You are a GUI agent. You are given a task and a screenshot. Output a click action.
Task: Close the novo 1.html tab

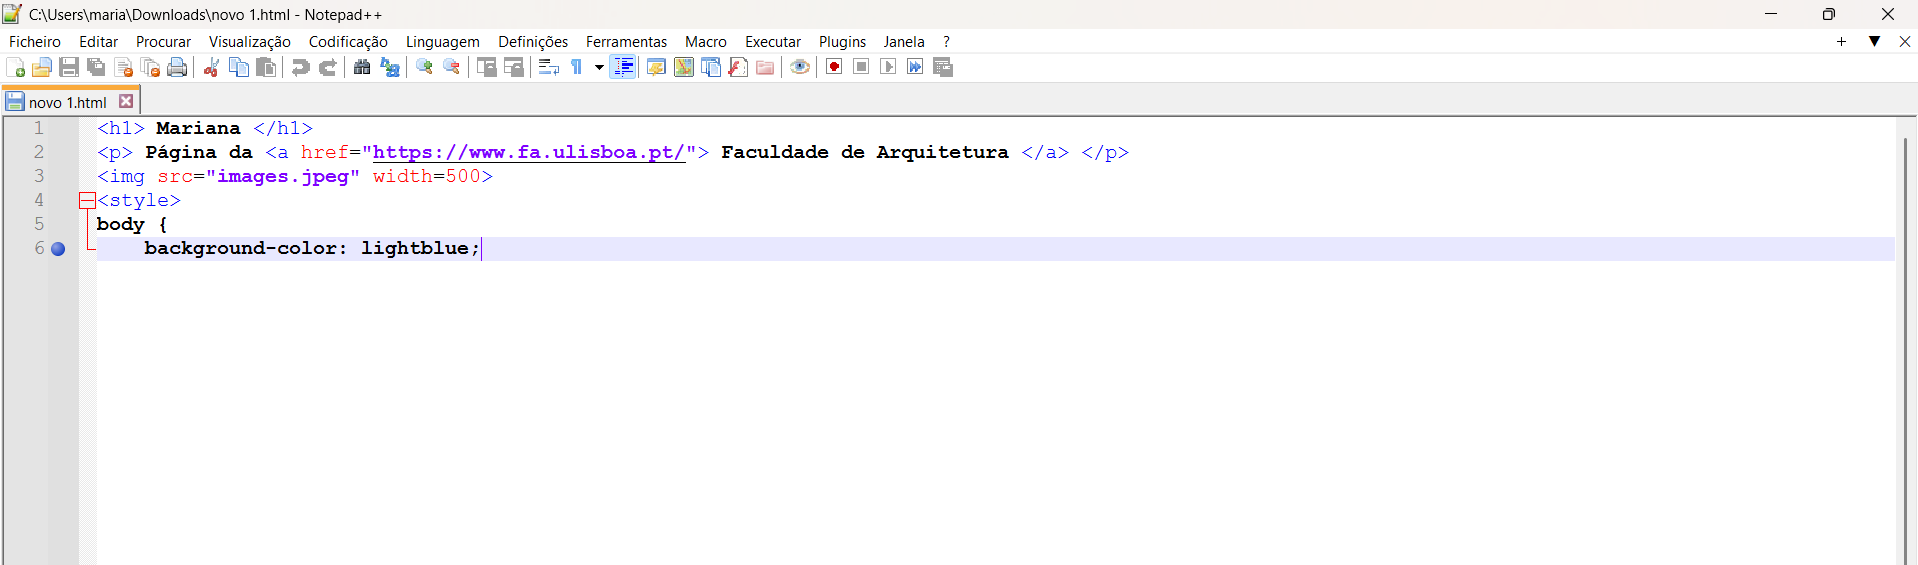coord(126,101)
